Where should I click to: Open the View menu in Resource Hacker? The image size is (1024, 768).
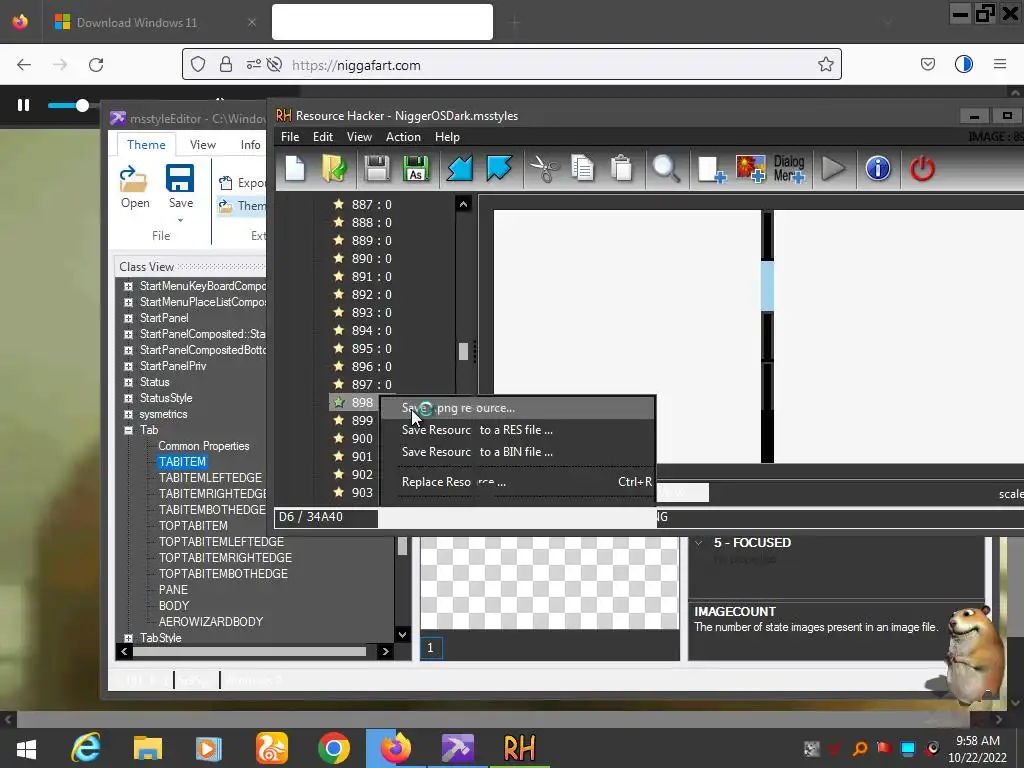click(x=359, y=136)
